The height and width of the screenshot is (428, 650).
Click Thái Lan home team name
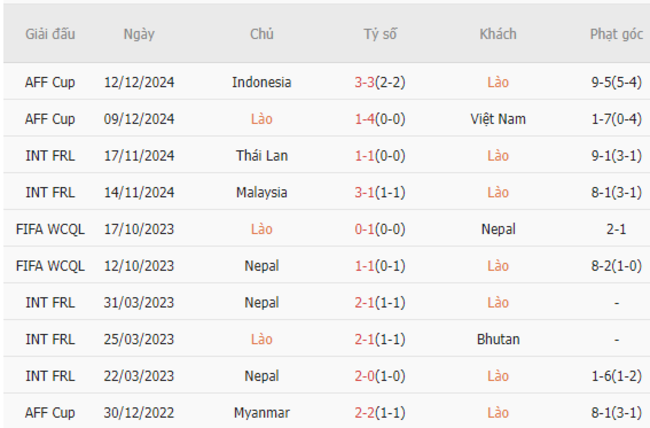[262, 156]
